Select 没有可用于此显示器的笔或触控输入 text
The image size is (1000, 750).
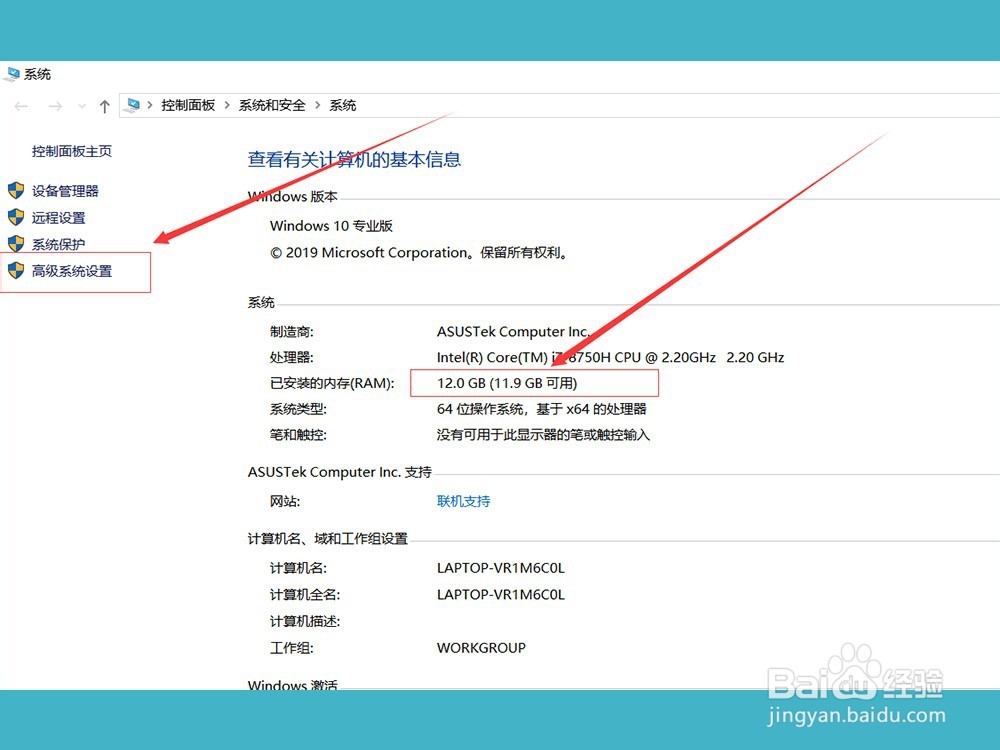pos(543,435)
